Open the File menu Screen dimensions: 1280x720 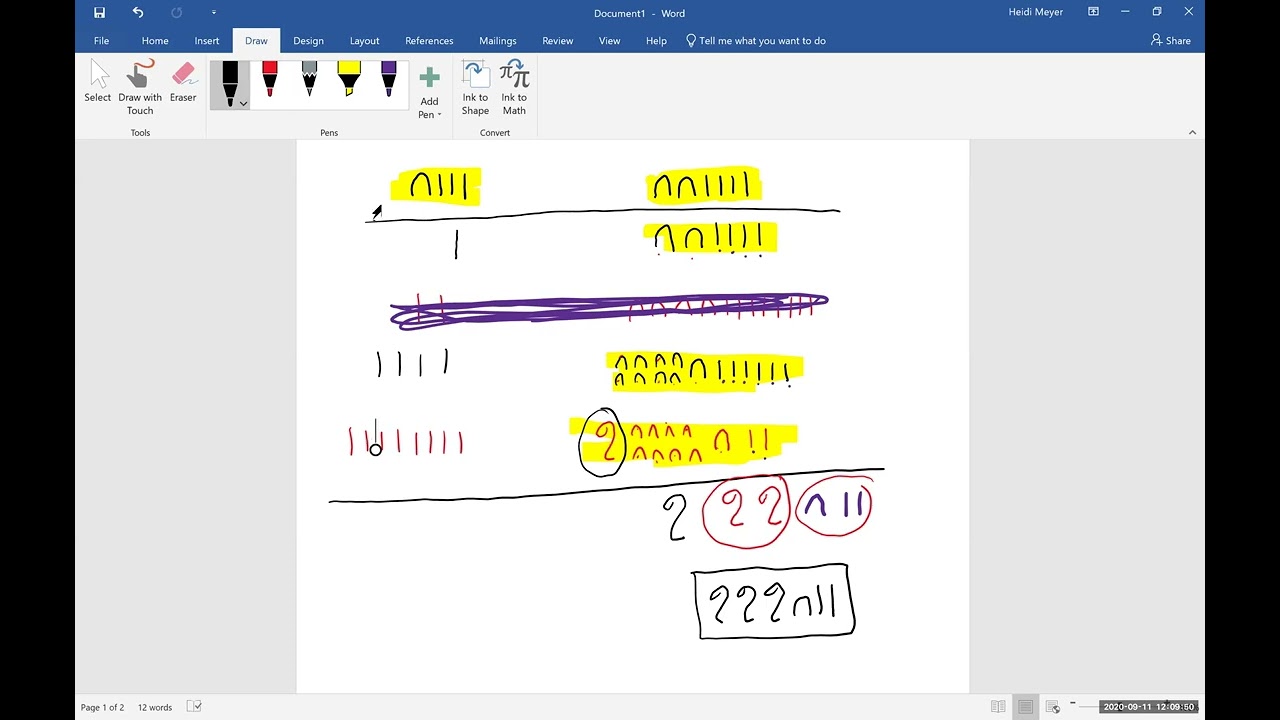(x=101, y=41)
